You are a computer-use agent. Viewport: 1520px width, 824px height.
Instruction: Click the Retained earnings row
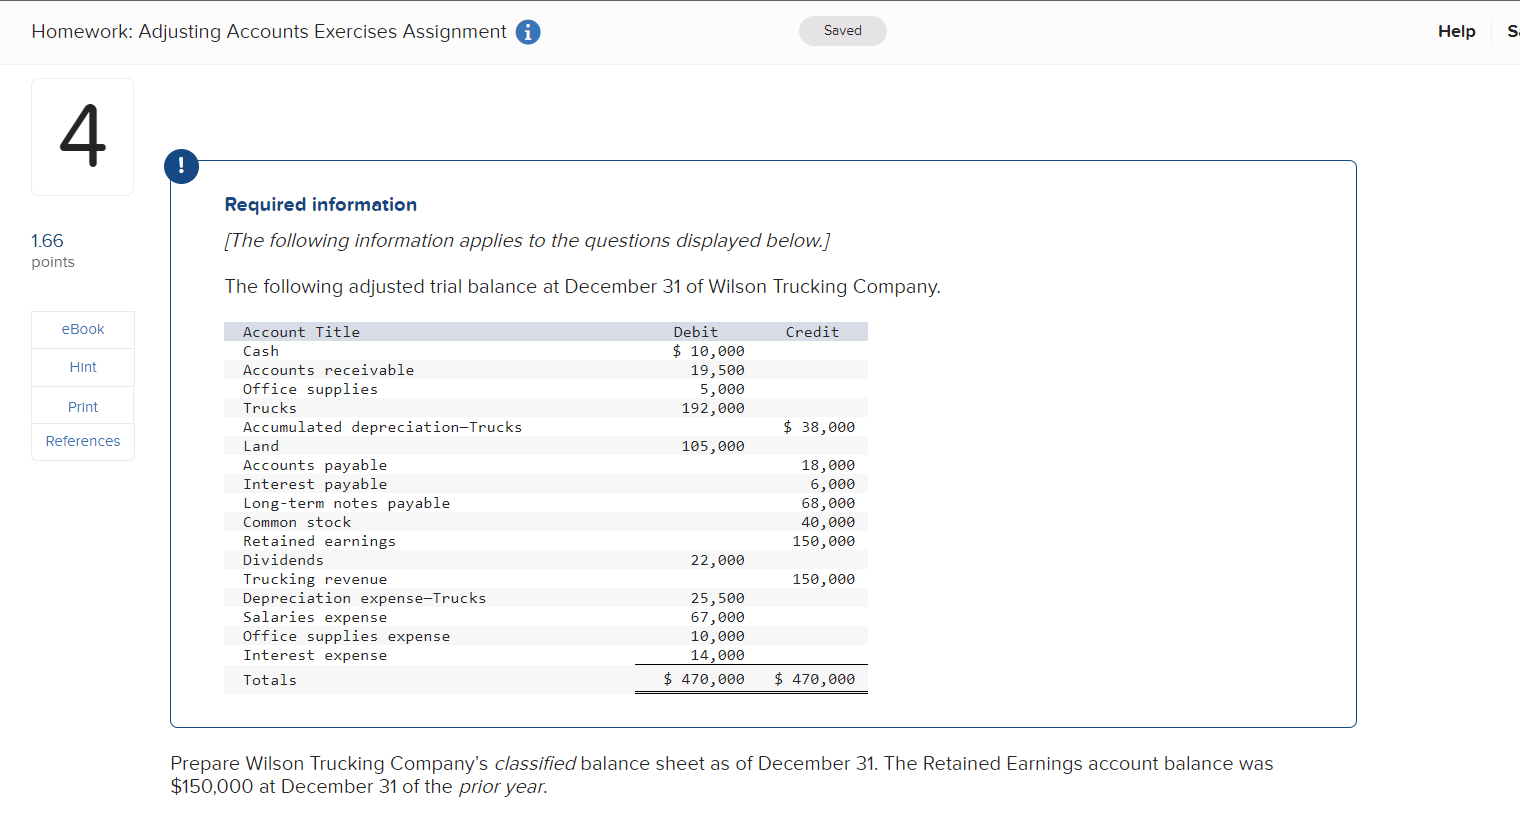319,540
